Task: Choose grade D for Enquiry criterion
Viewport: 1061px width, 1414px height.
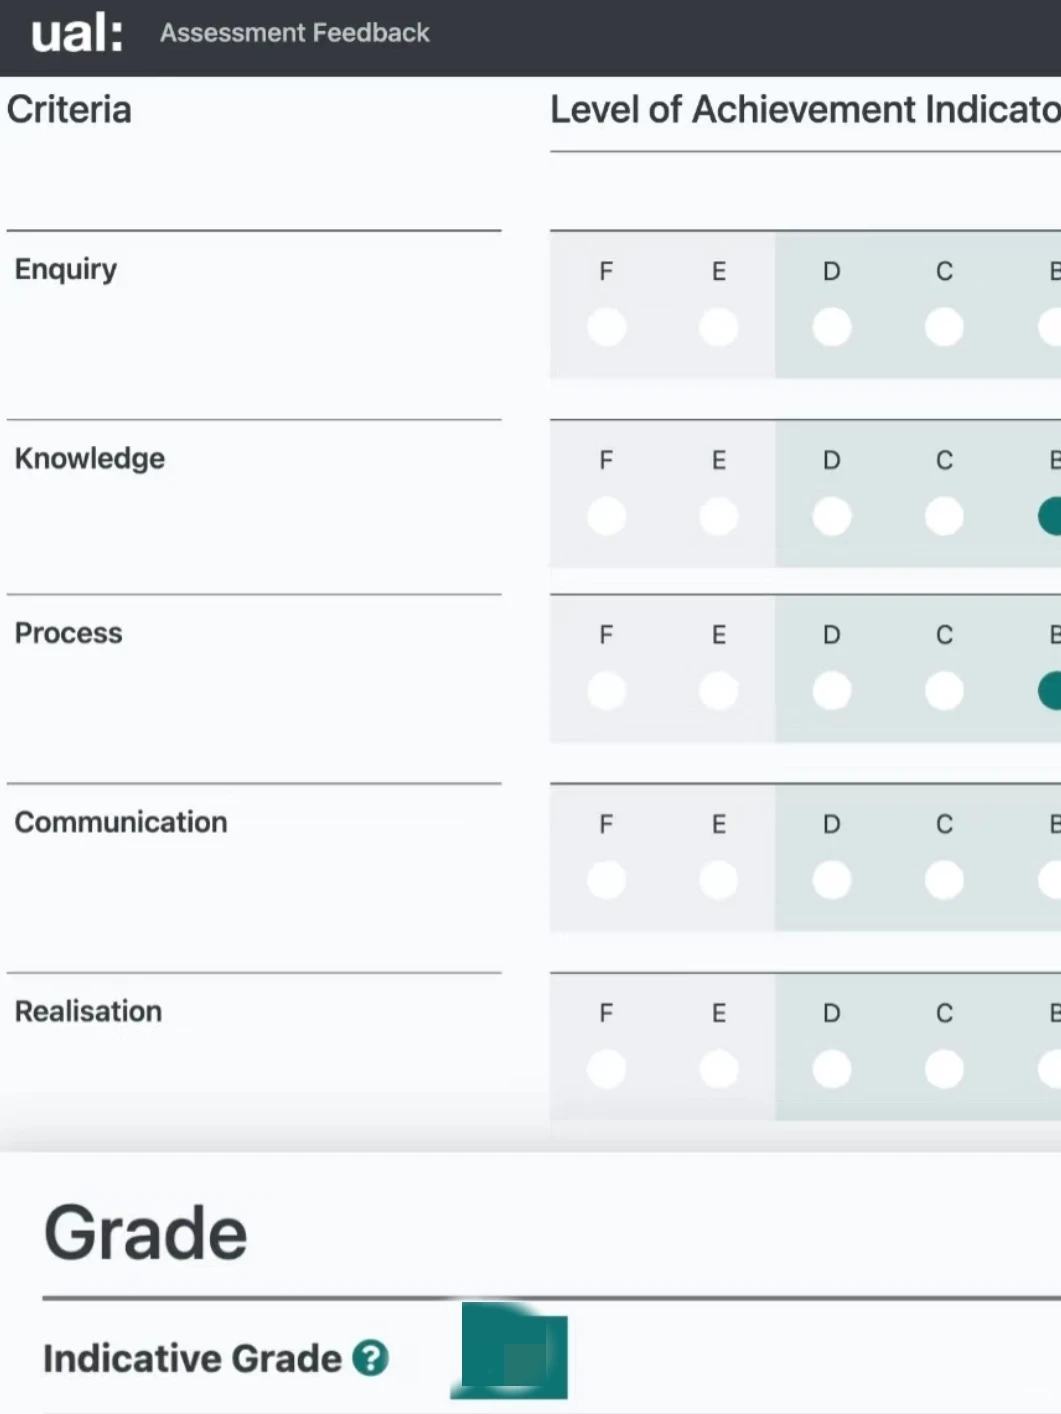Action: click(831, 327)
